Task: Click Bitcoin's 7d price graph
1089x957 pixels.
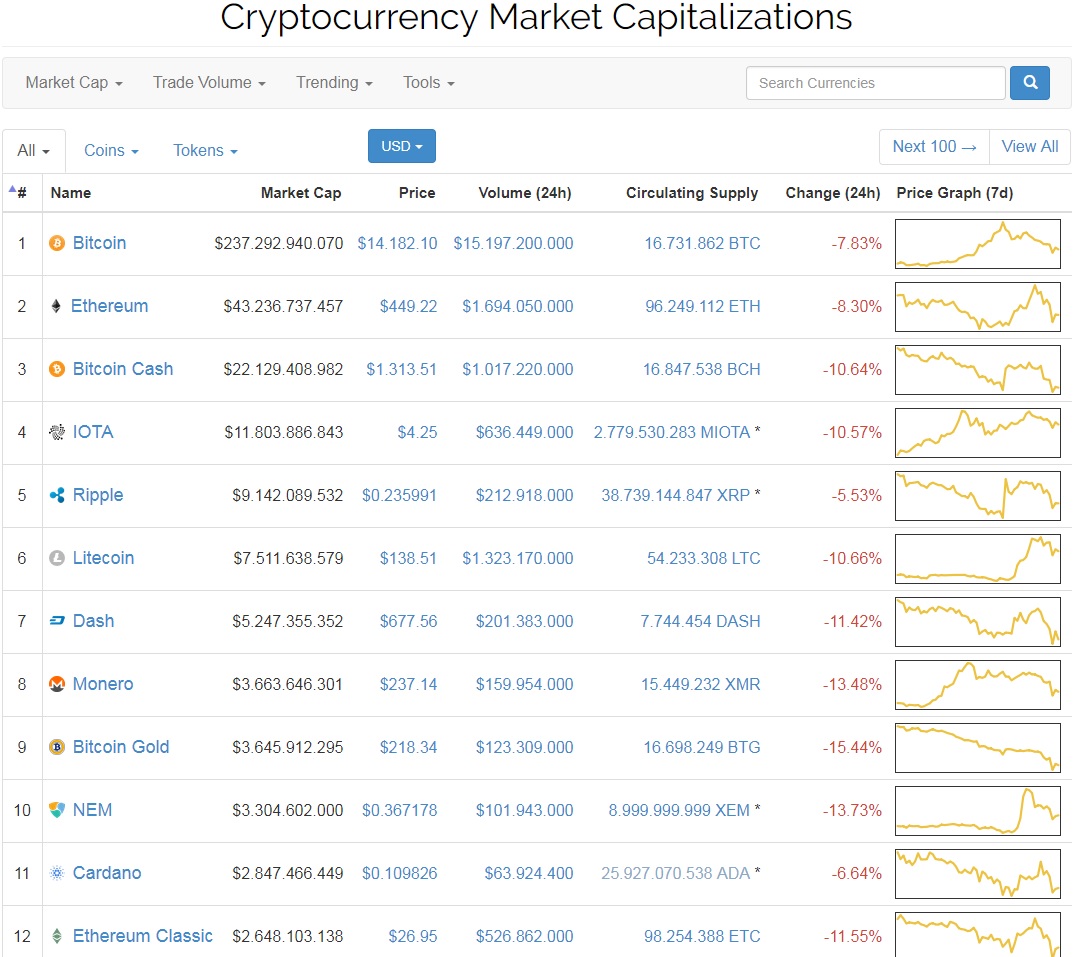Action: tap(978, 244)
